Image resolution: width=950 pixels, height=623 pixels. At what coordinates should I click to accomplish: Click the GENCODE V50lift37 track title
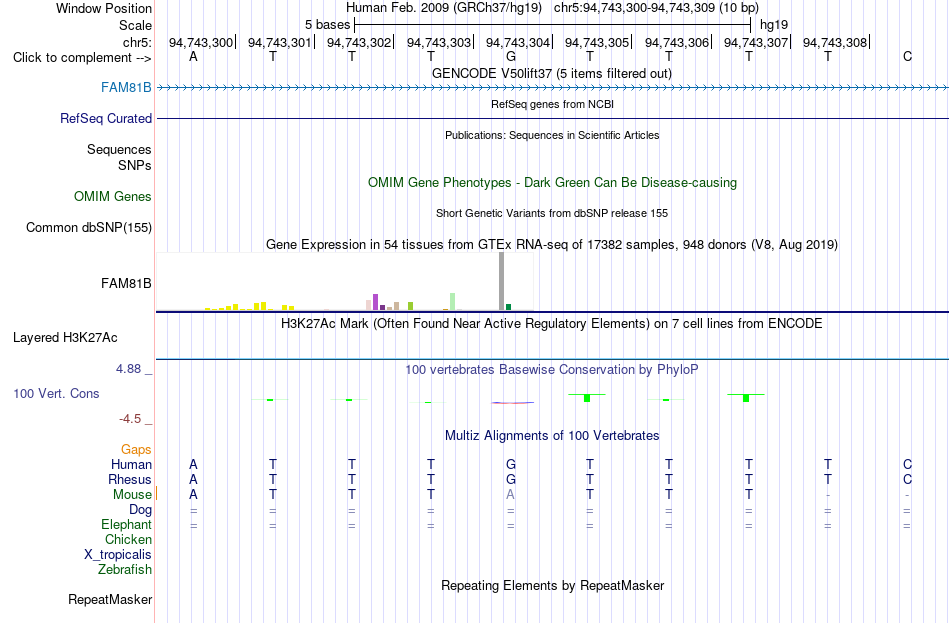tap(551, 73)
